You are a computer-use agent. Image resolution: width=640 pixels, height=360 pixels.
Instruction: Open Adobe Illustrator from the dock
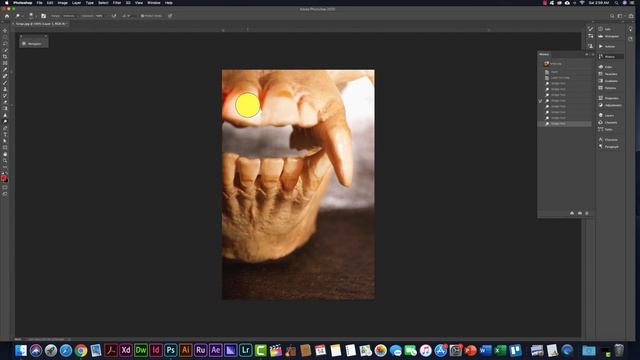pyautogui.click(x=185, y=350)
